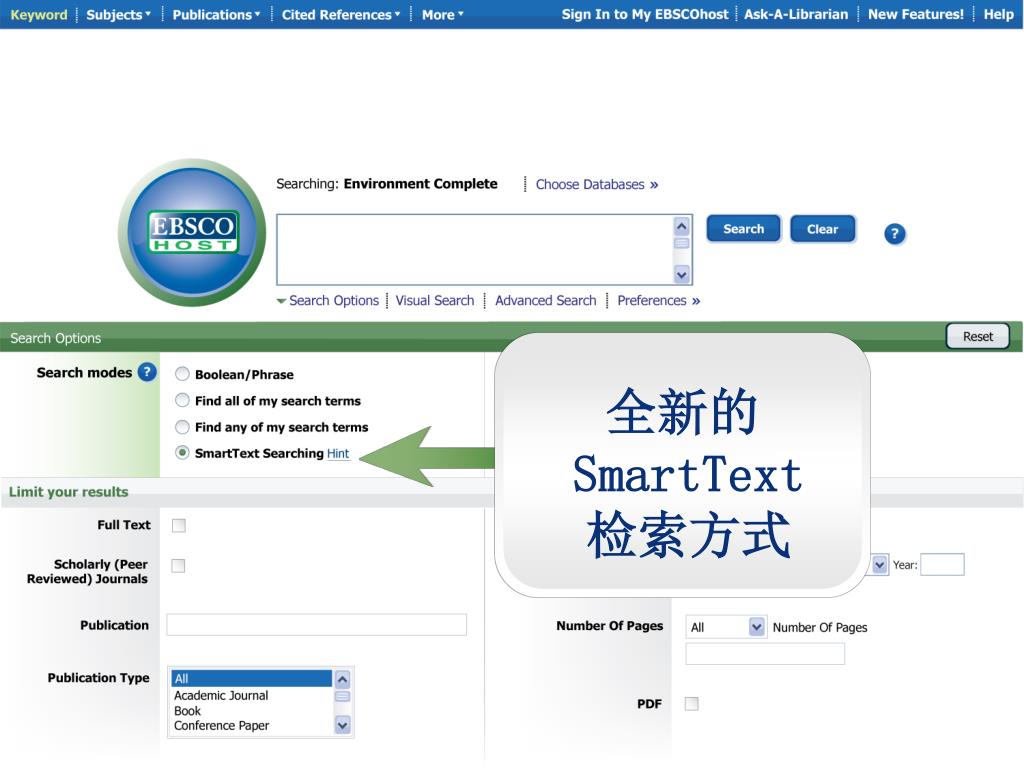The image size is (1024, 768).
Task: Open Help in top bar
Action: [x=999, y=14]
